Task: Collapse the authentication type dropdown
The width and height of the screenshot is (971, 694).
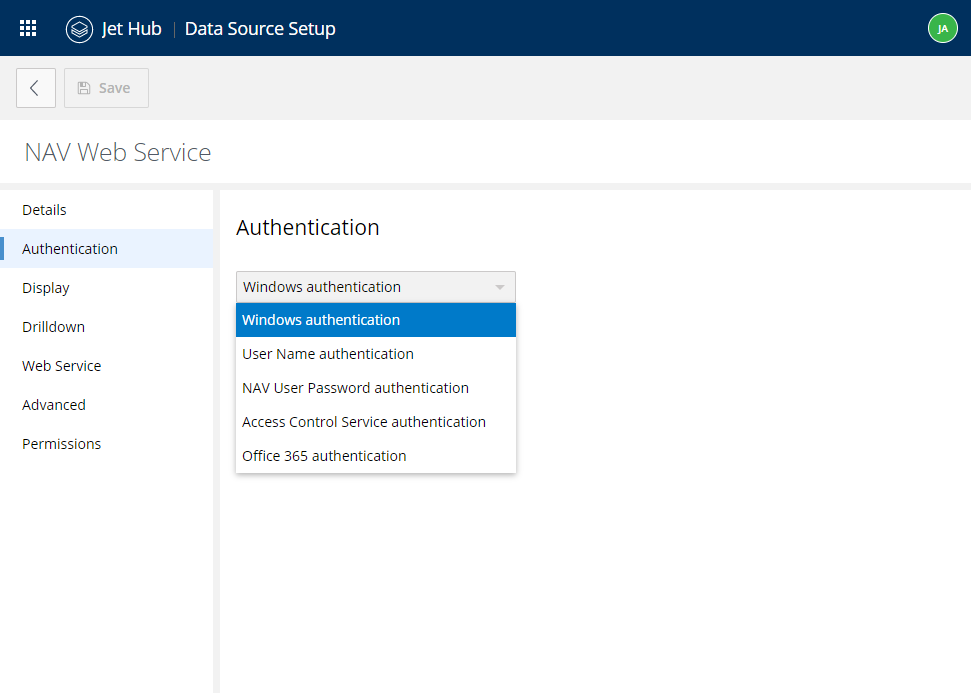Action: click(375, 287)
